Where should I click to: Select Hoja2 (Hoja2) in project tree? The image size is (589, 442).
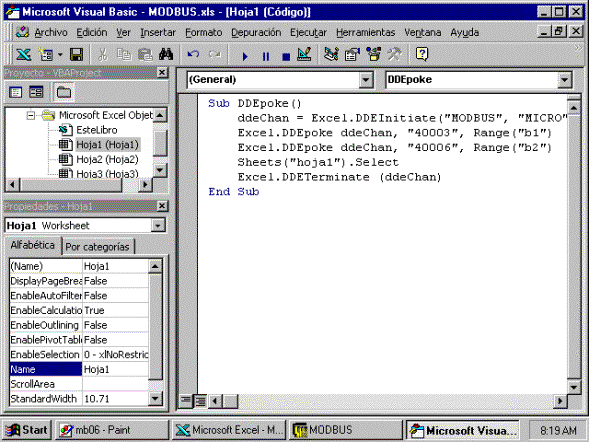pos(107,160)
